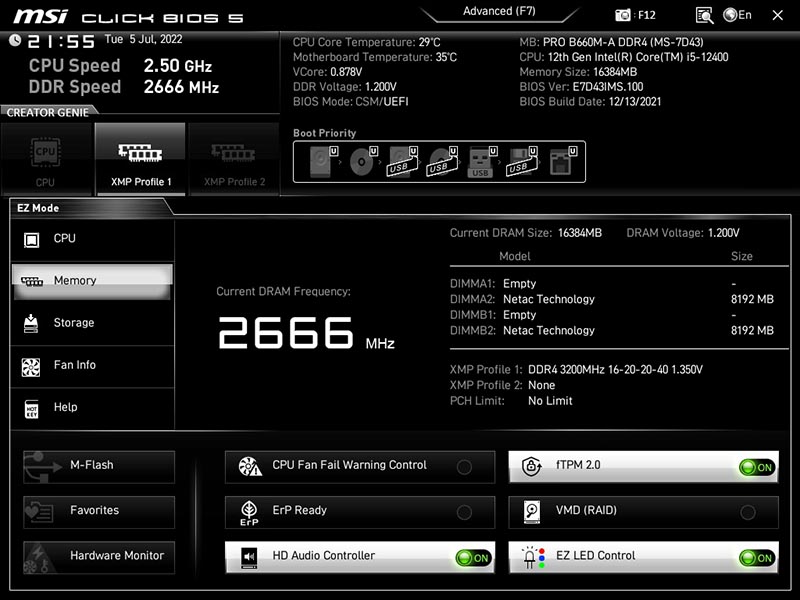Viewport: 800px width, 600px height.
Task: Pick the USB flash key boot icon
Action: (482, 161)
